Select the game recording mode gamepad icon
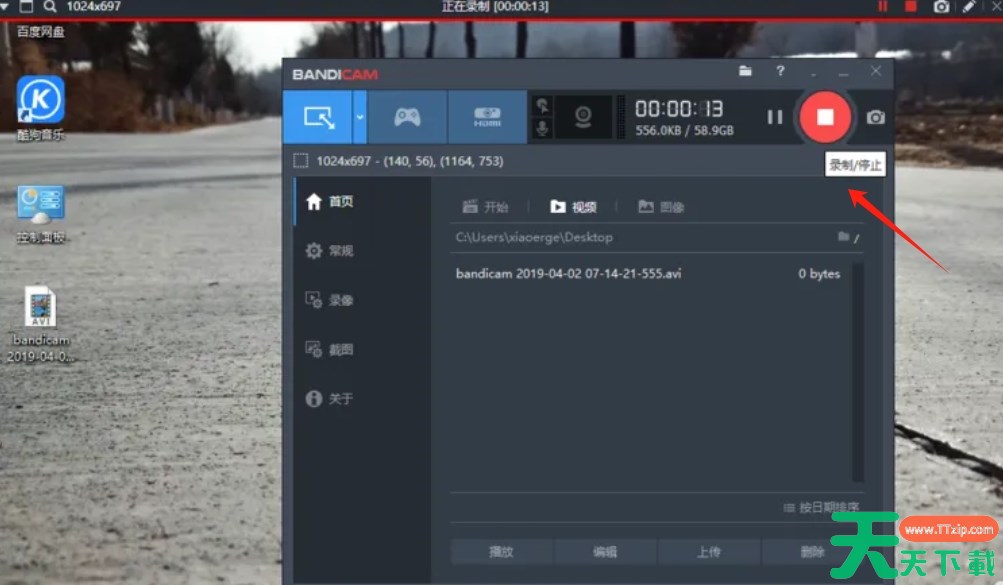The width and height of the screenshot is (1003, 585). pos(405,117)
